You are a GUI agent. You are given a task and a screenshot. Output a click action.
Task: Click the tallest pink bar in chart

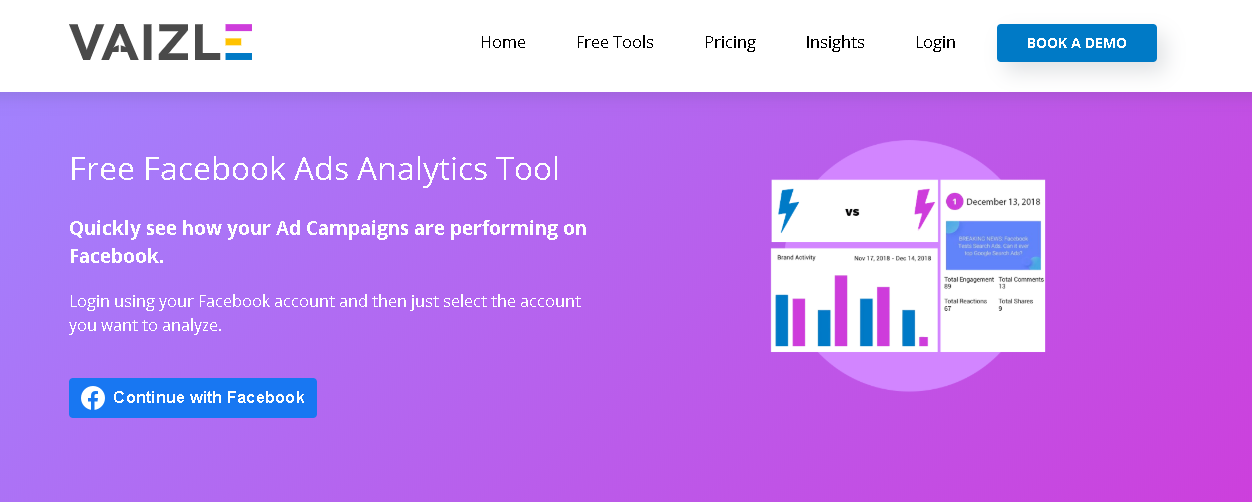(x=841, y=310)
